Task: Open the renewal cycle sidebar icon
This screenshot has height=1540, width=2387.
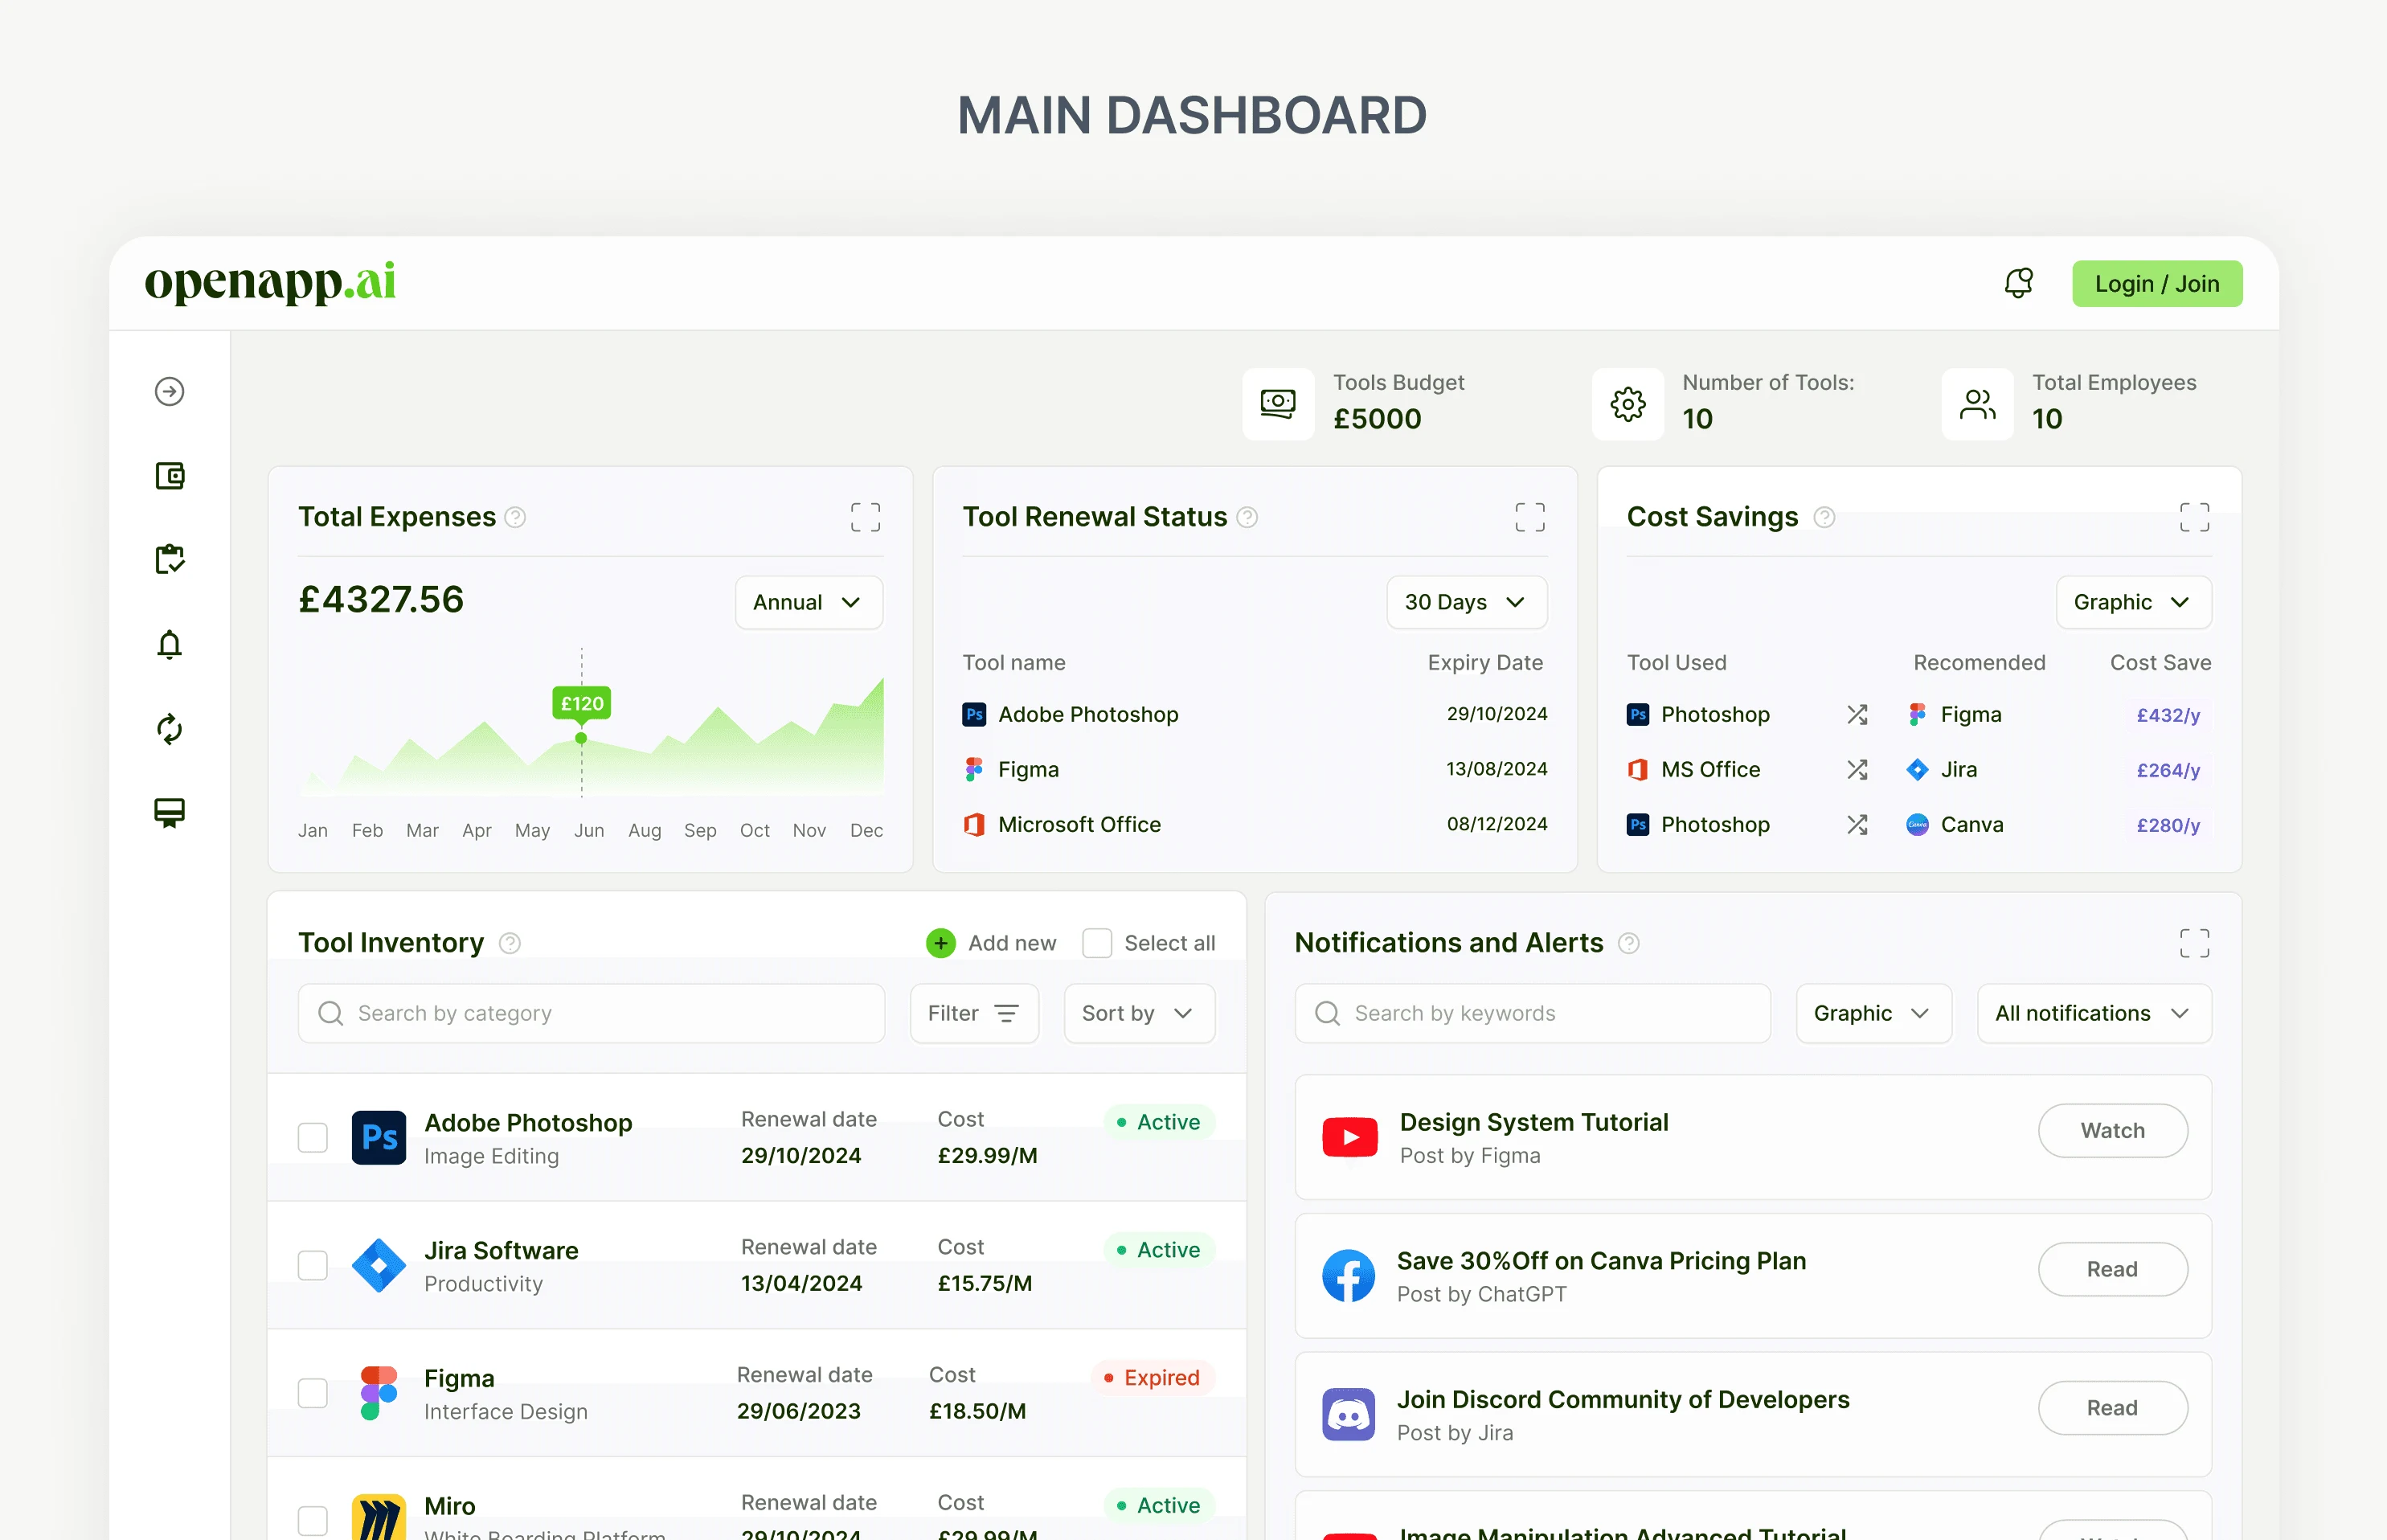Action: click(x=169, y=729)
